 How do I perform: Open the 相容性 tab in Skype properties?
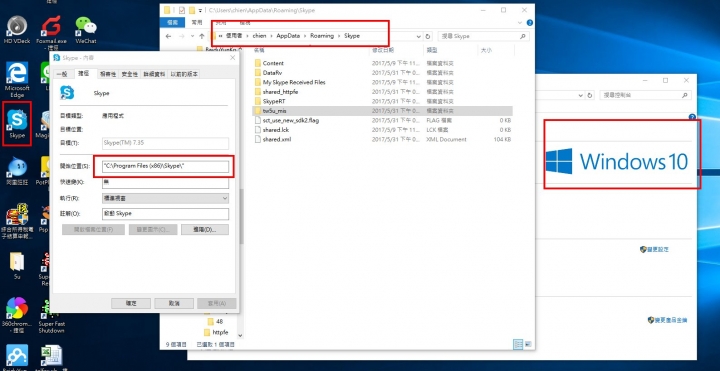[108, 74]
